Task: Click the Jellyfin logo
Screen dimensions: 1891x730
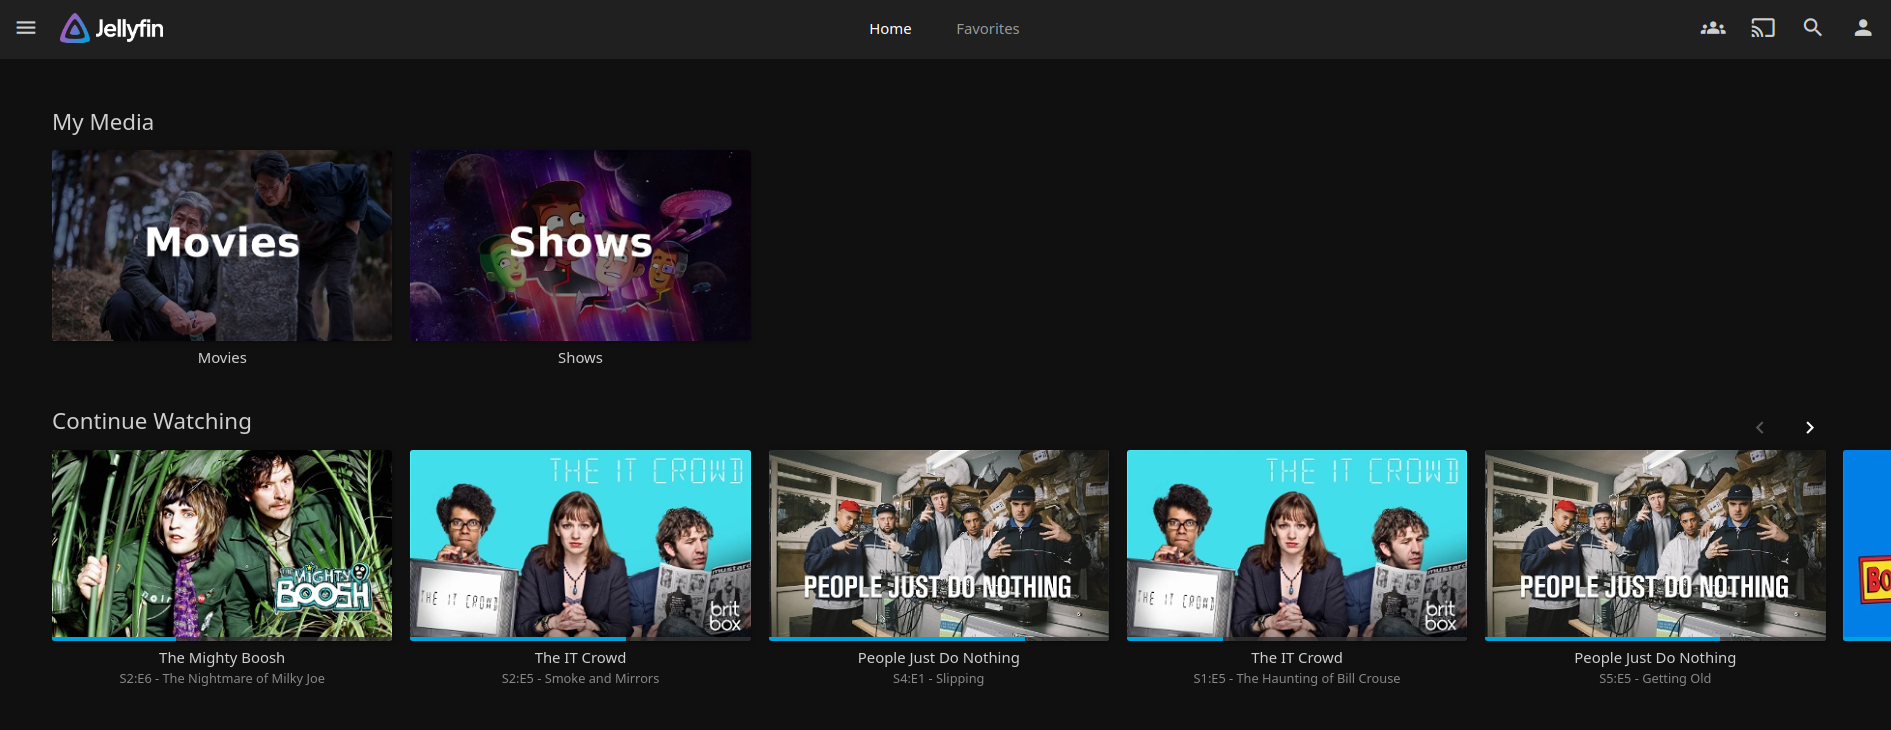Action: click(112, 29)
